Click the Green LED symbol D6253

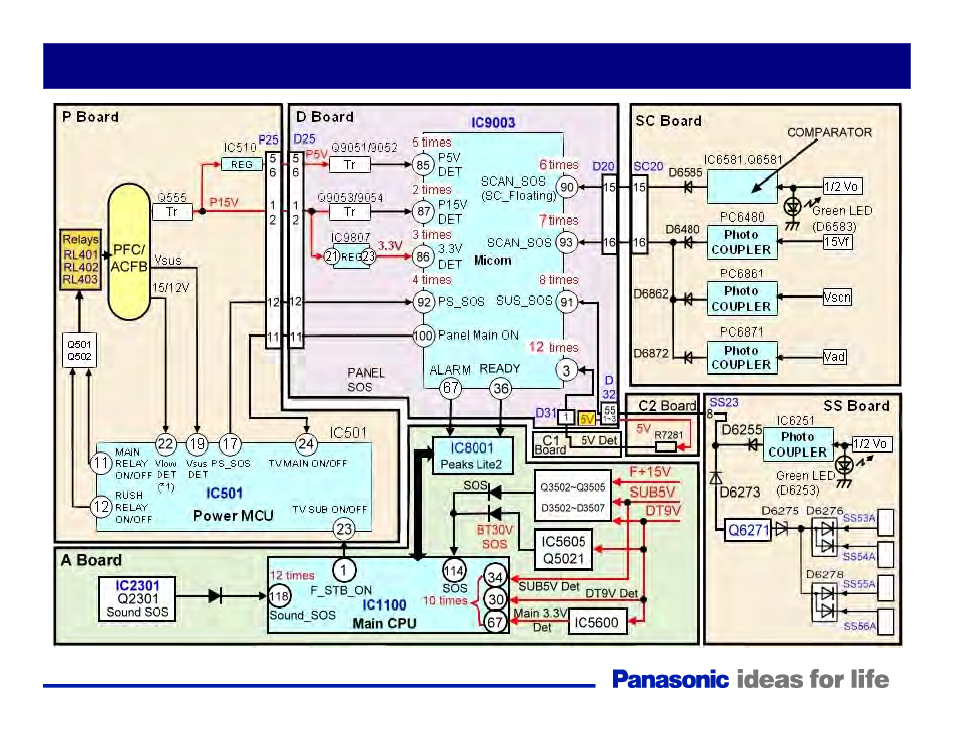[844, 466]
